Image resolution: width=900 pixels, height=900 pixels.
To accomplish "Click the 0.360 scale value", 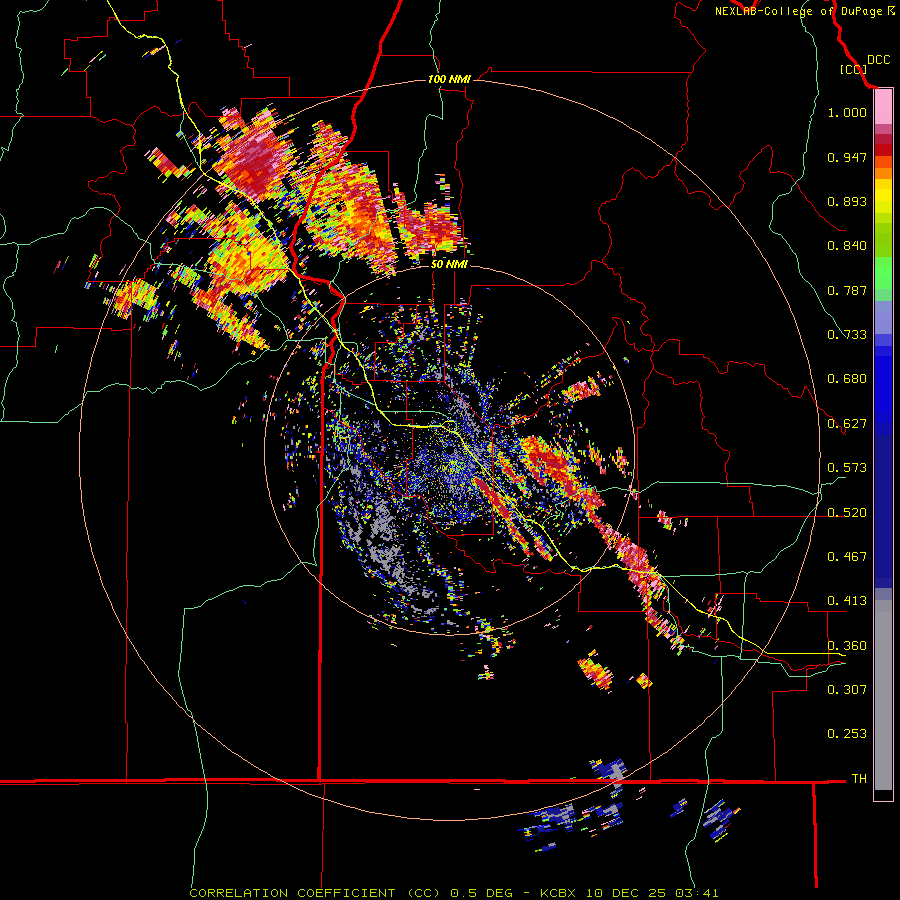I will [x=847, y=646].
